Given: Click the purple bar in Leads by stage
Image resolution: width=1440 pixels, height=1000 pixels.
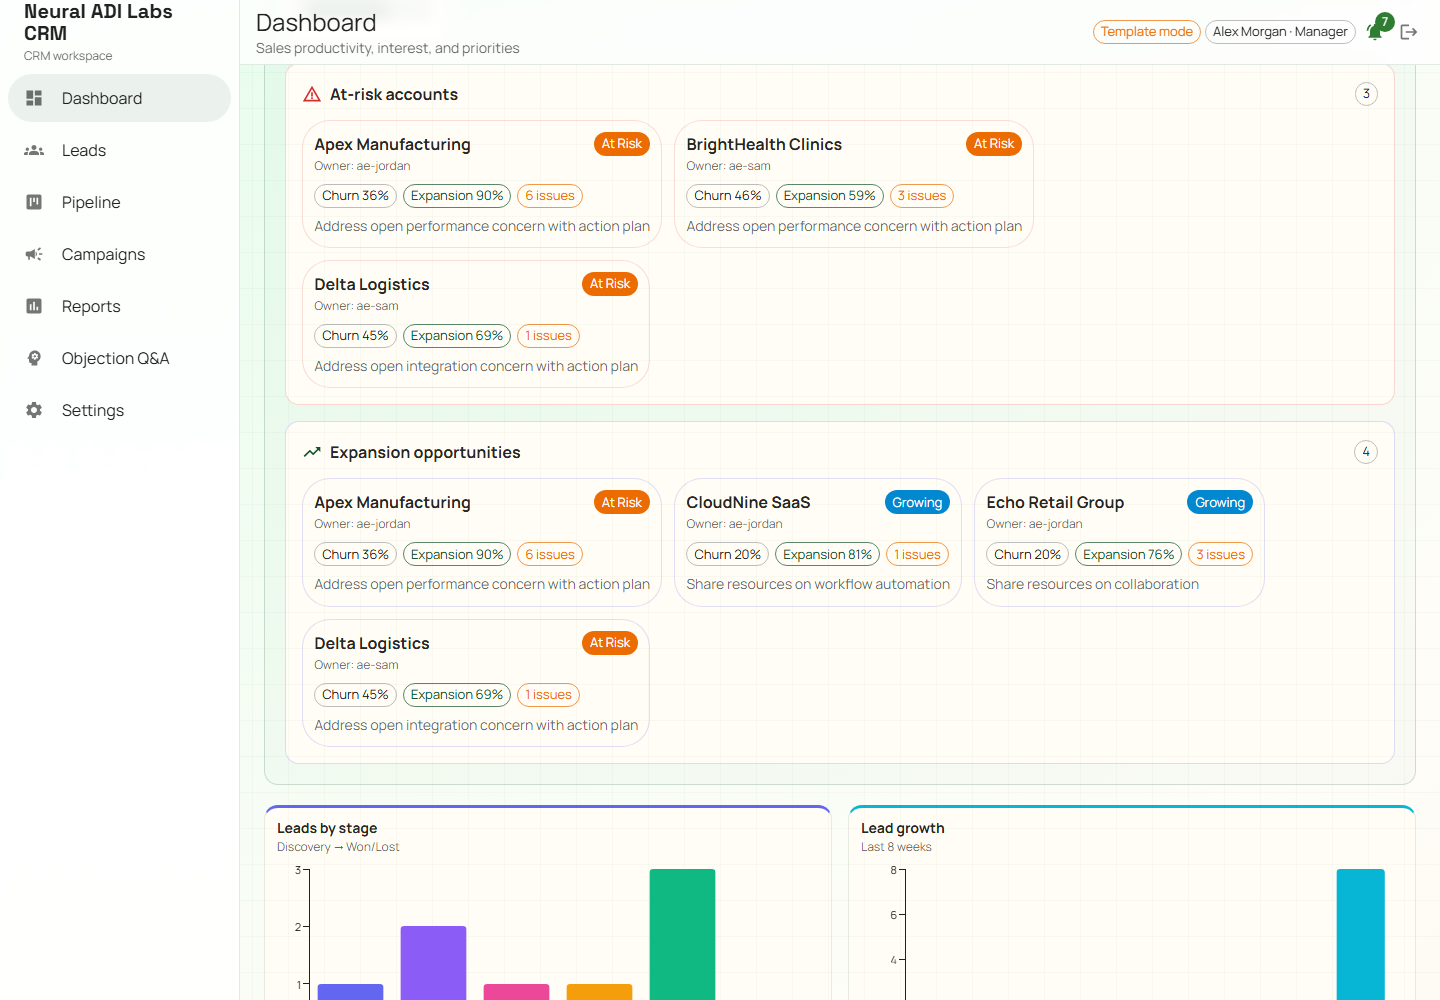Looking at the screenshot, I should pyautogui.click(x=433, y=963).
